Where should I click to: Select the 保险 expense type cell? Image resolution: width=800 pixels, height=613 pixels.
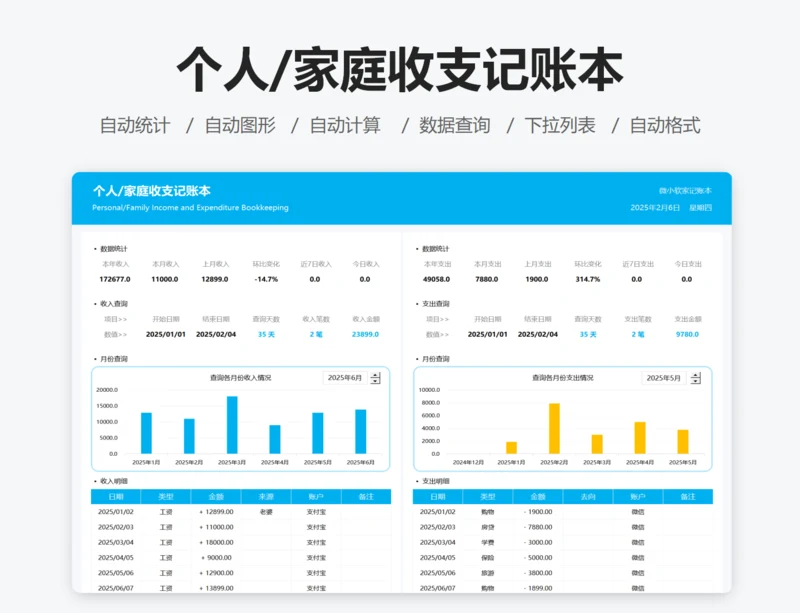point(488,558)
